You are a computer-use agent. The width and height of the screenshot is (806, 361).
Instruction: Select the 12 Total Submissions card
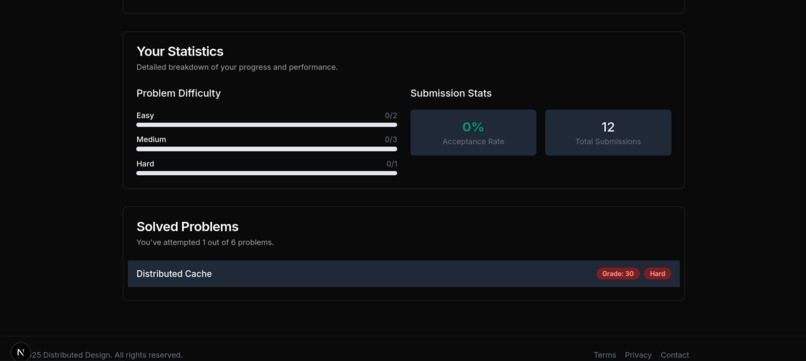(608, 132)
